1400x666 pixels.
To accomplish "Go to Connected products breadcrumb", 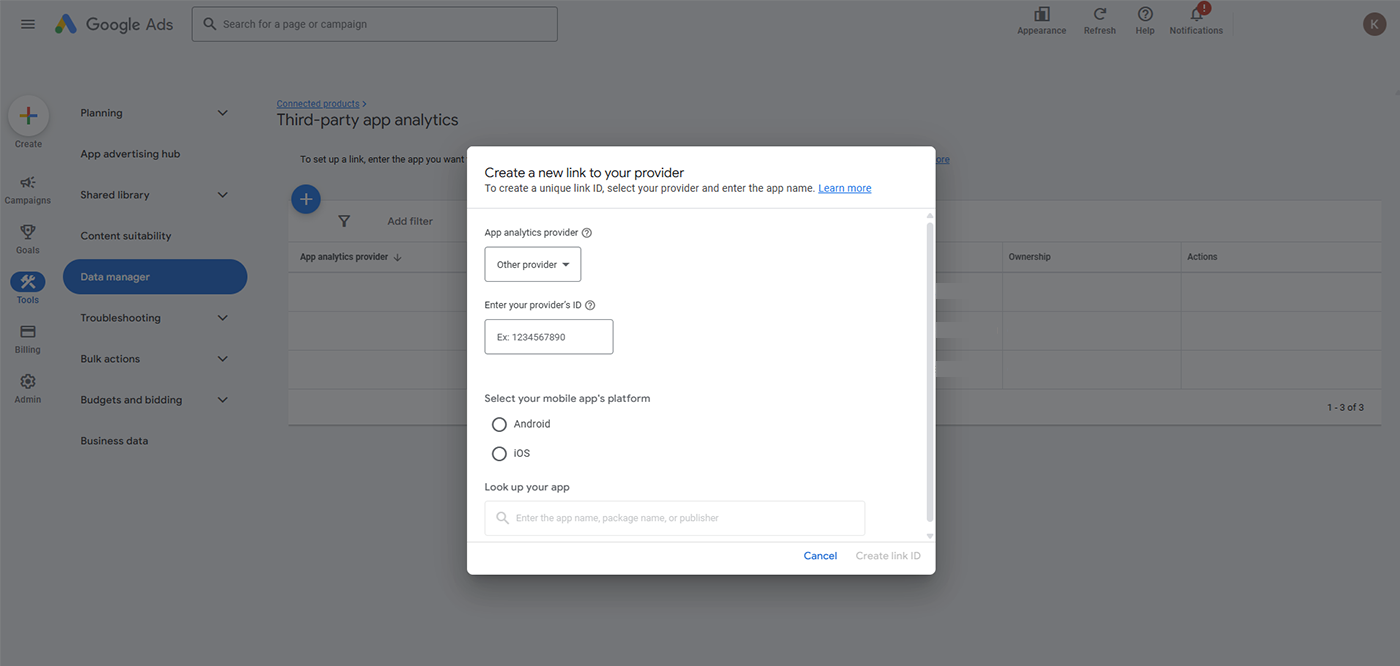I will [318, 104].
